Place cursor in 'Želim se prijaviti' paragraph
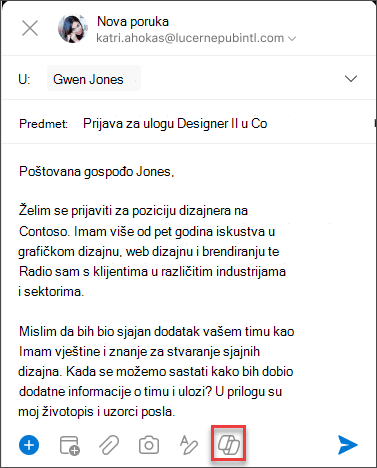This screenshot has width=377, height=468. click(152, 251)
